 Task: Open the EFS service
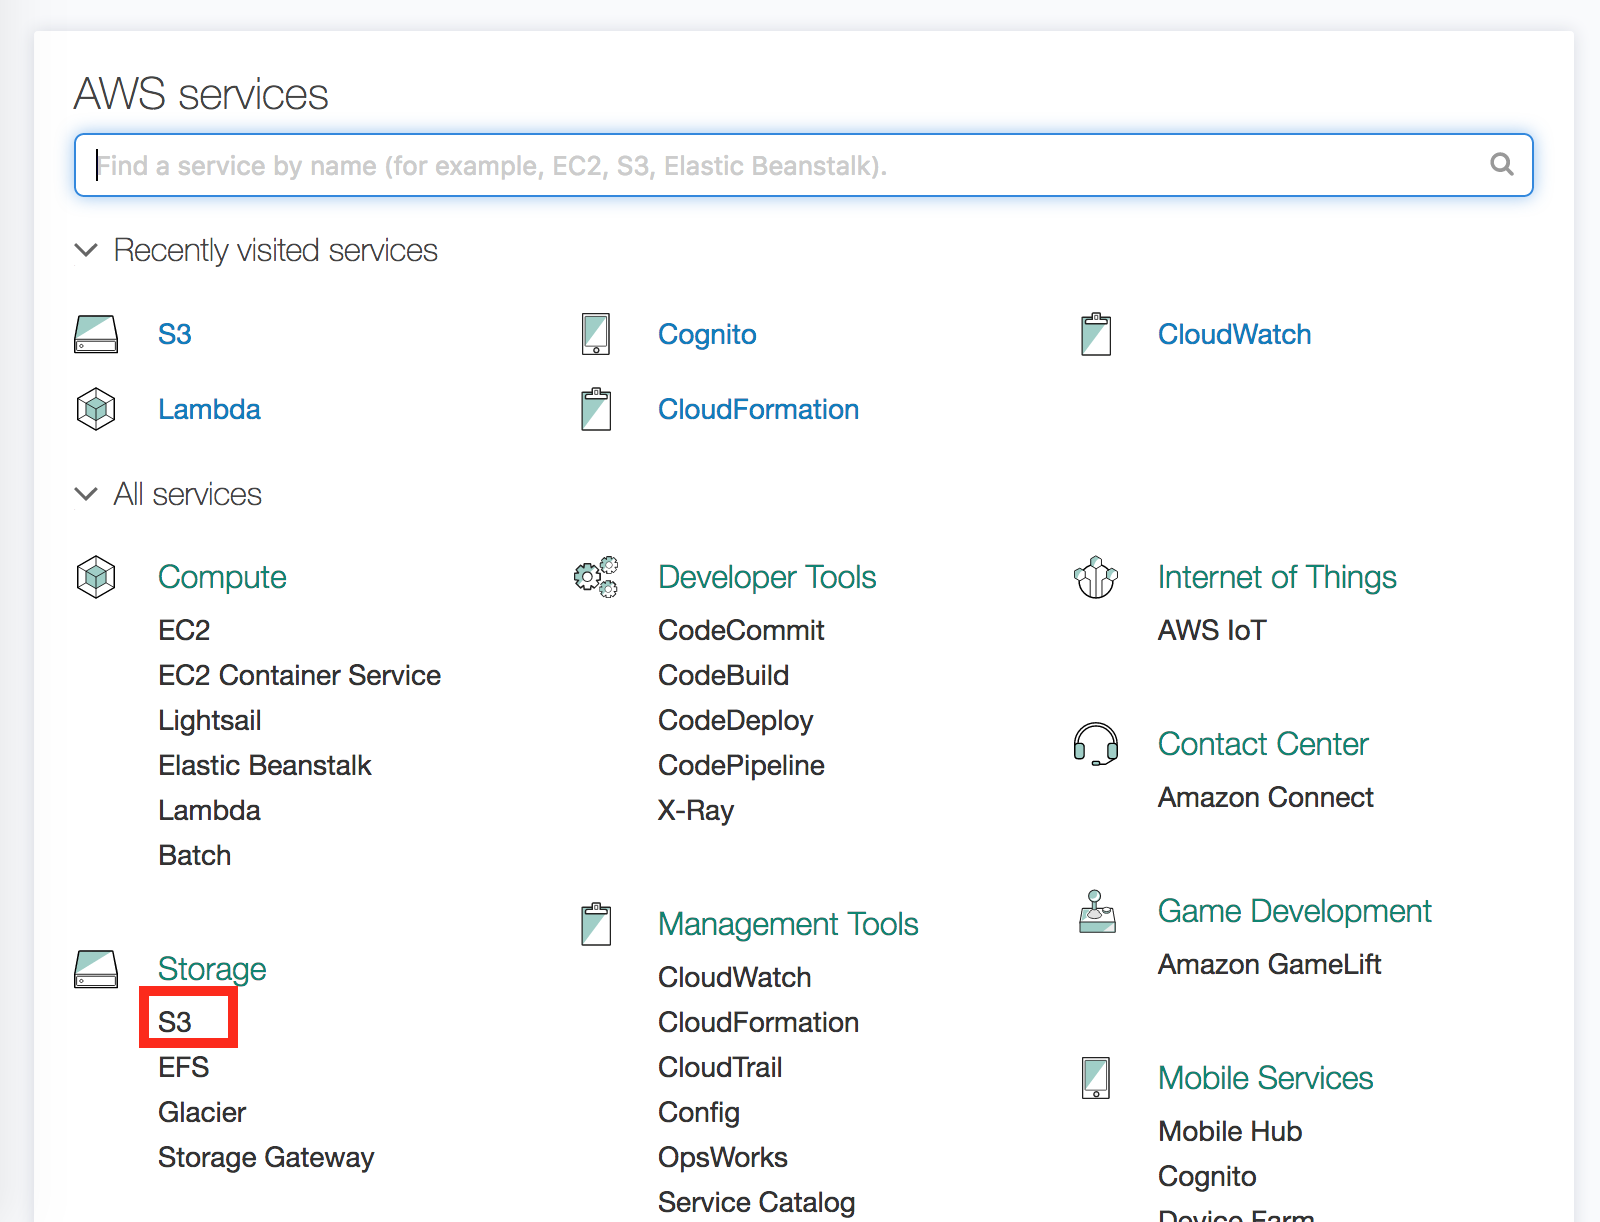(x=184, y=1067)
